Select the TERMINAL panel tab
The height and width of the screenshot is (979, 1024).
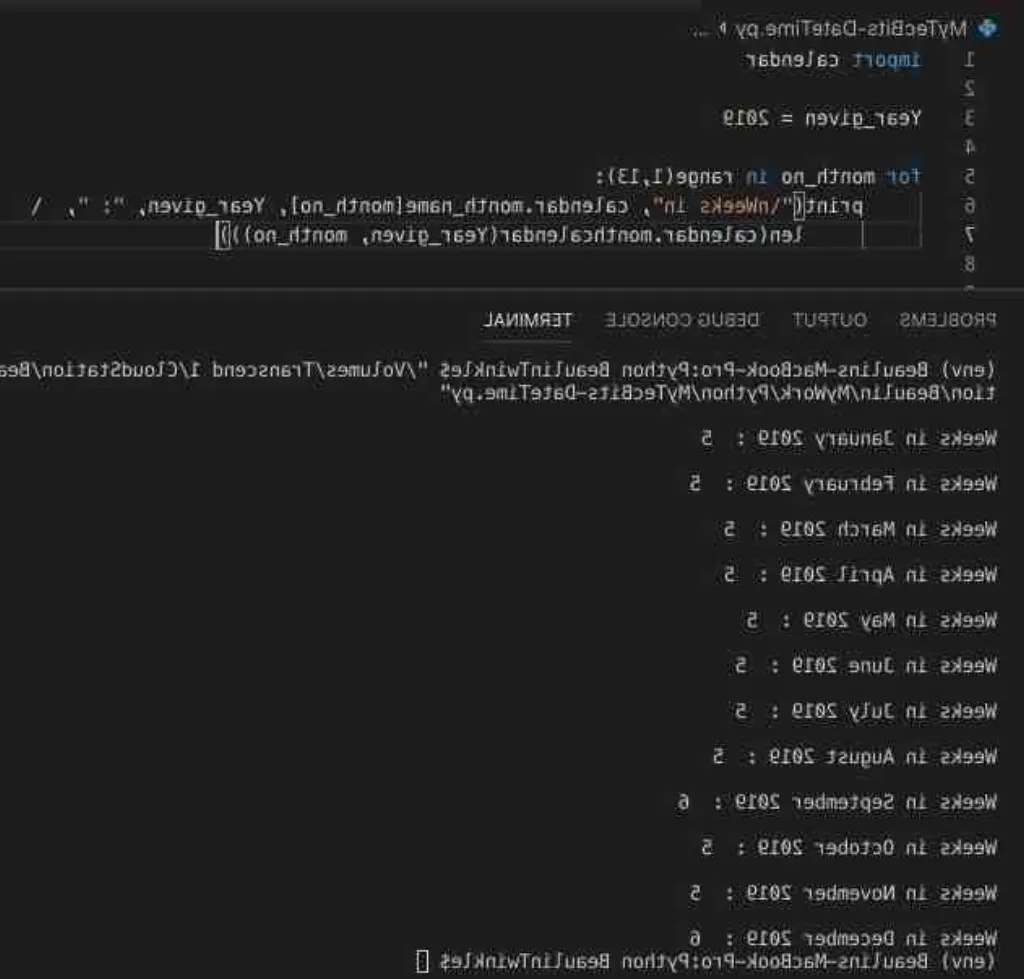tap(527, 320)
